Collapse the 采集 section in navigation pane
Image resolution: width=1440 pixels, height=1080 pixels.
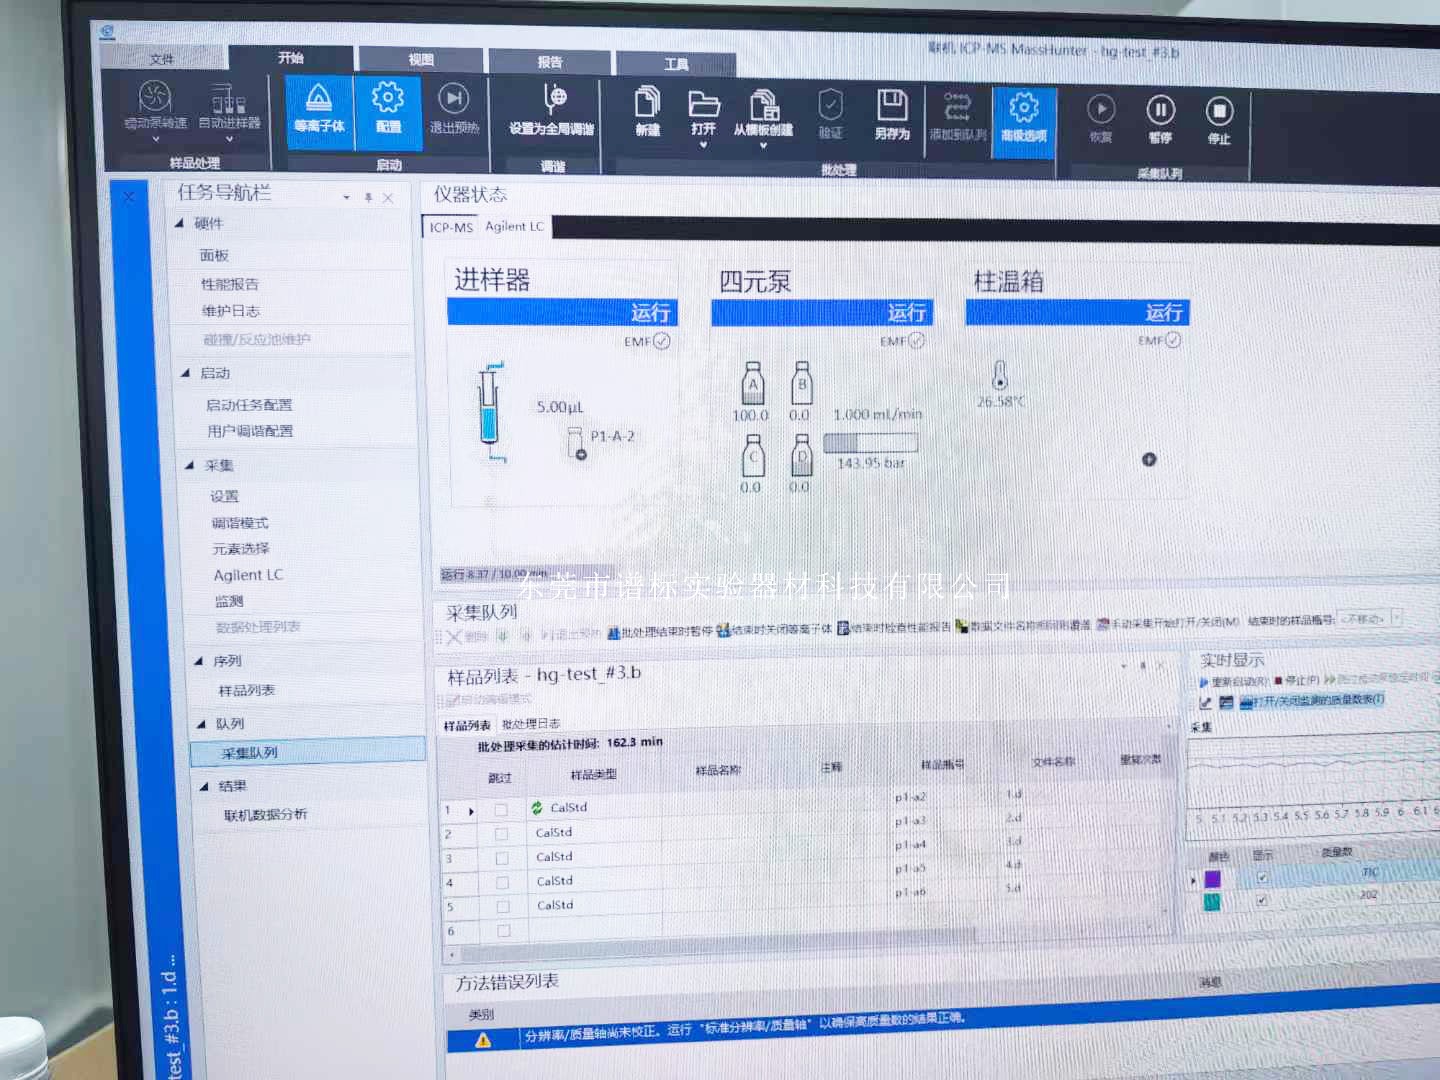point(190,465)
